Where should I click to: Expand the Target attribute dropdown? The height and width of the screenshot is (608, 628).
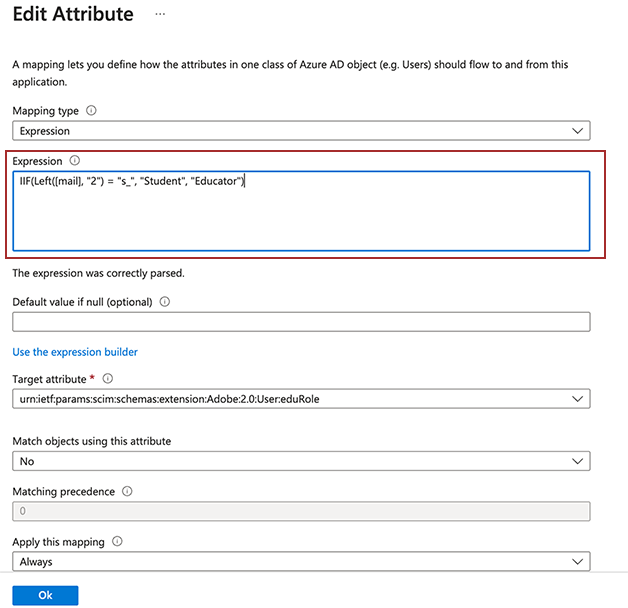pyautogui.click(x=301, y=399)
